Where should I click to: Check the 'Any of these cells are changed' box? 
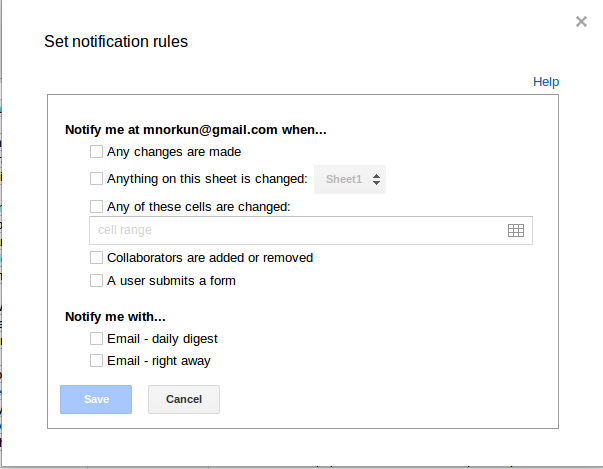click(x=97, y=207)
